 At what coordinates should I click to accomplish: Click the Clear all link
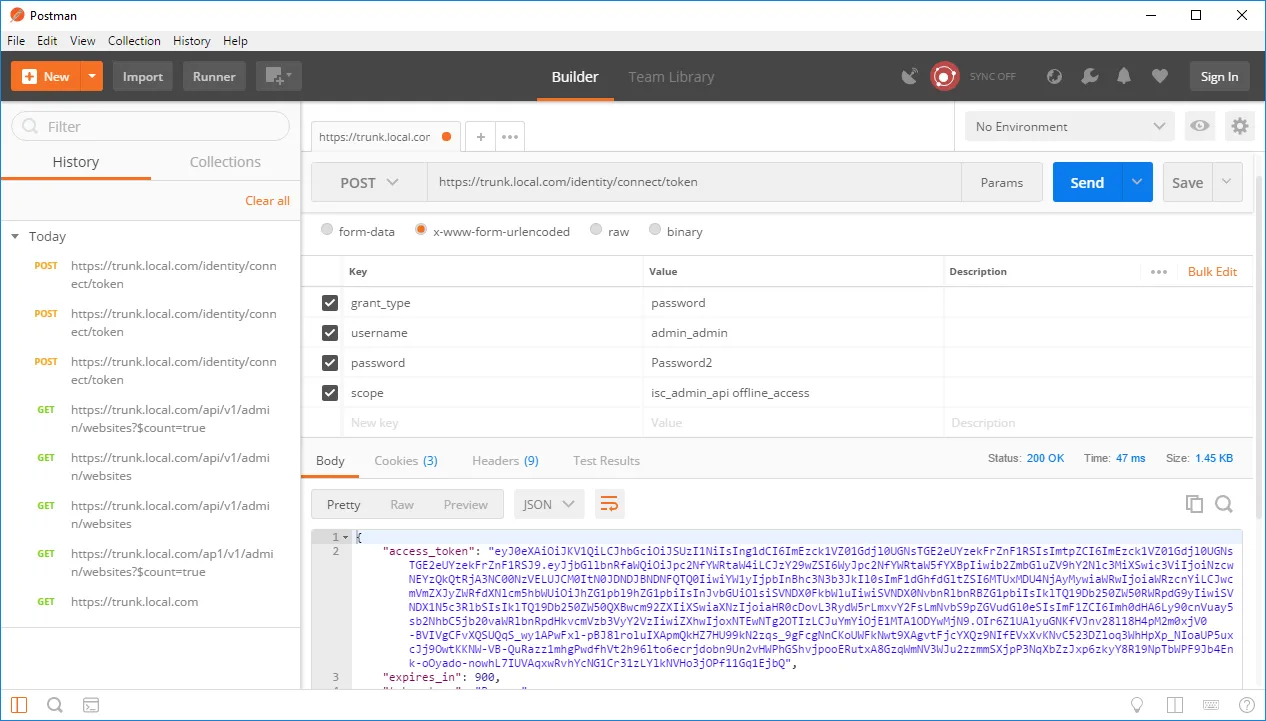(267, 201)
